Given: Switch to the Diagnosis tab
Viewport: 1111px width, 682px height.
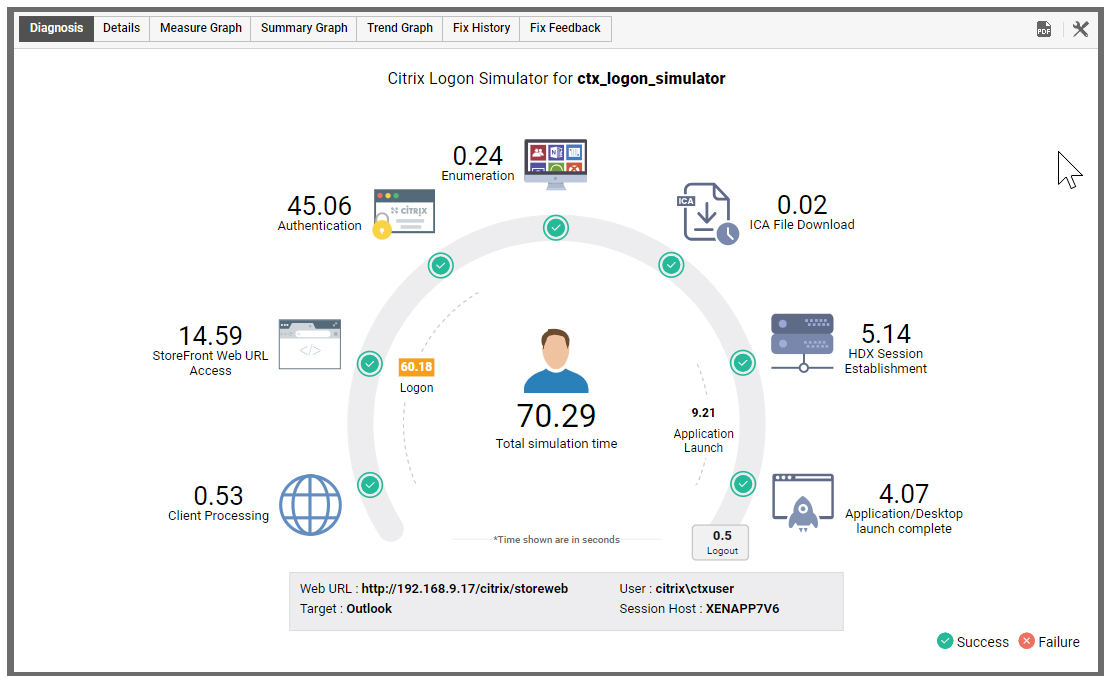Looking at the screenshot, I should pyautogui.click(x=56, y=28).
